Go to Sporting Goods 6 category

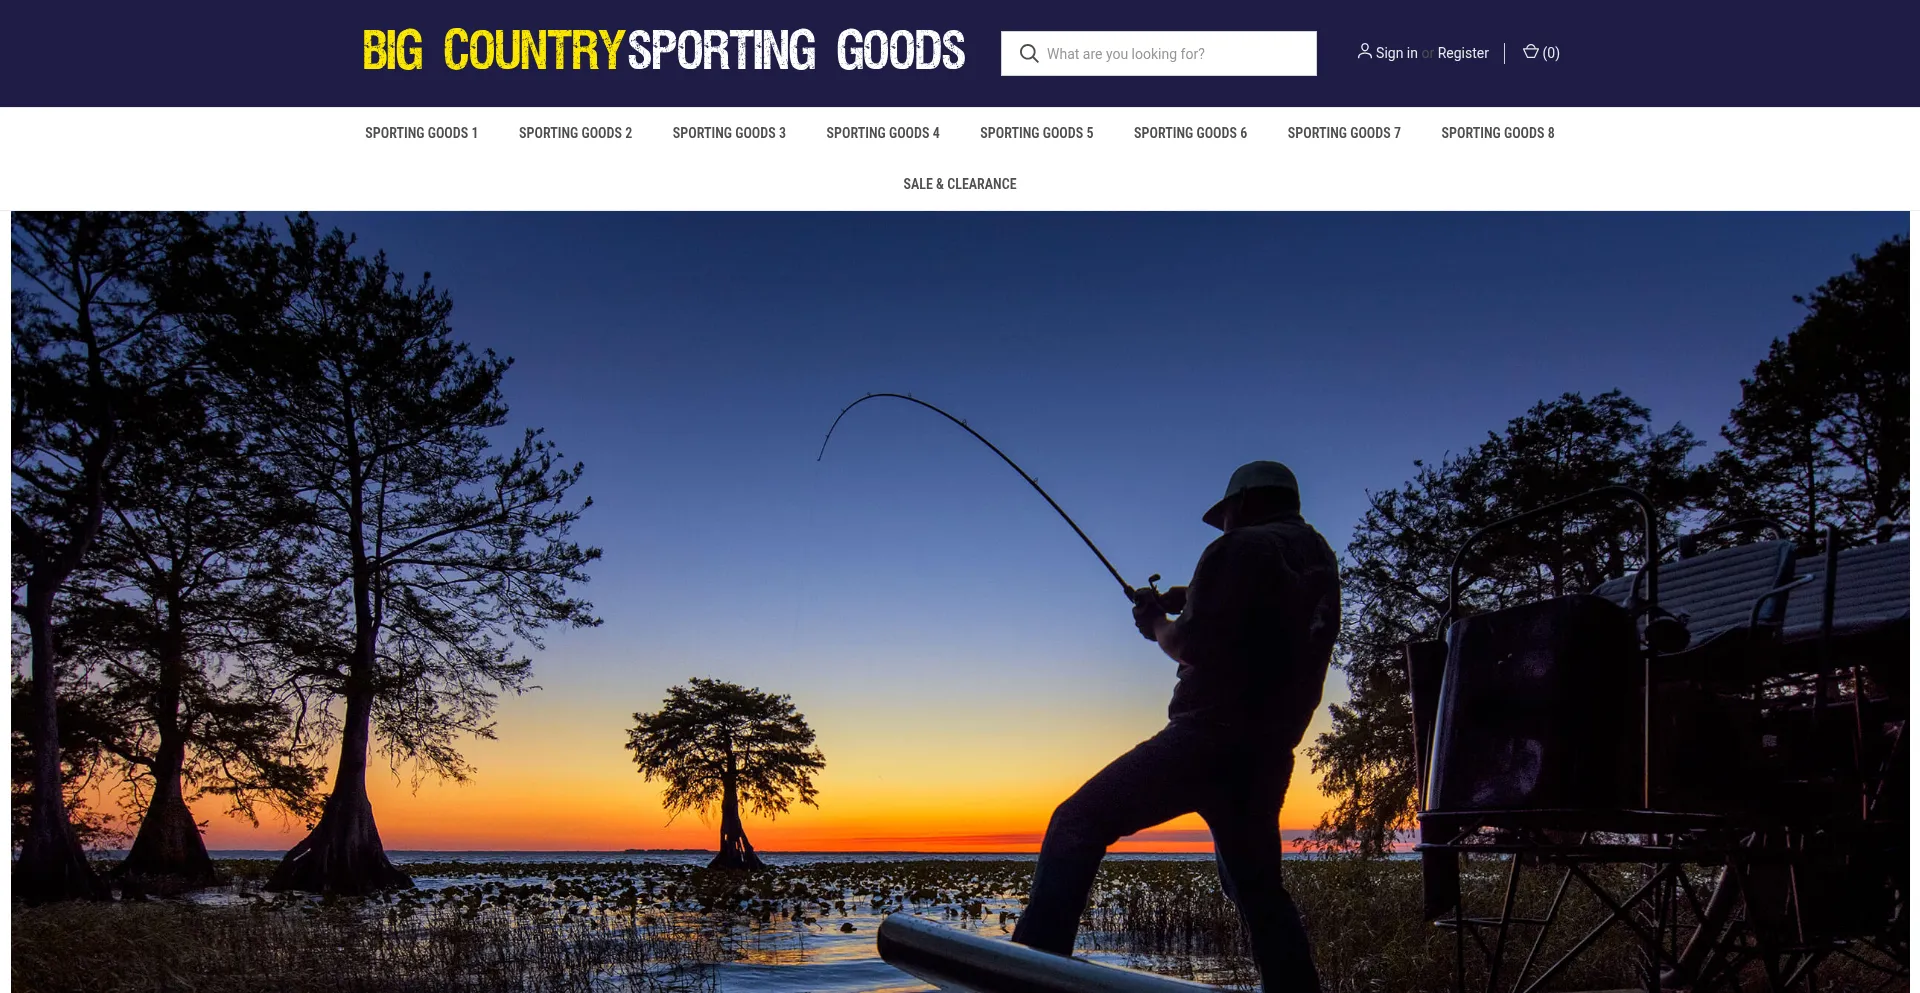pyautogui.click(x=1190, y=133)
